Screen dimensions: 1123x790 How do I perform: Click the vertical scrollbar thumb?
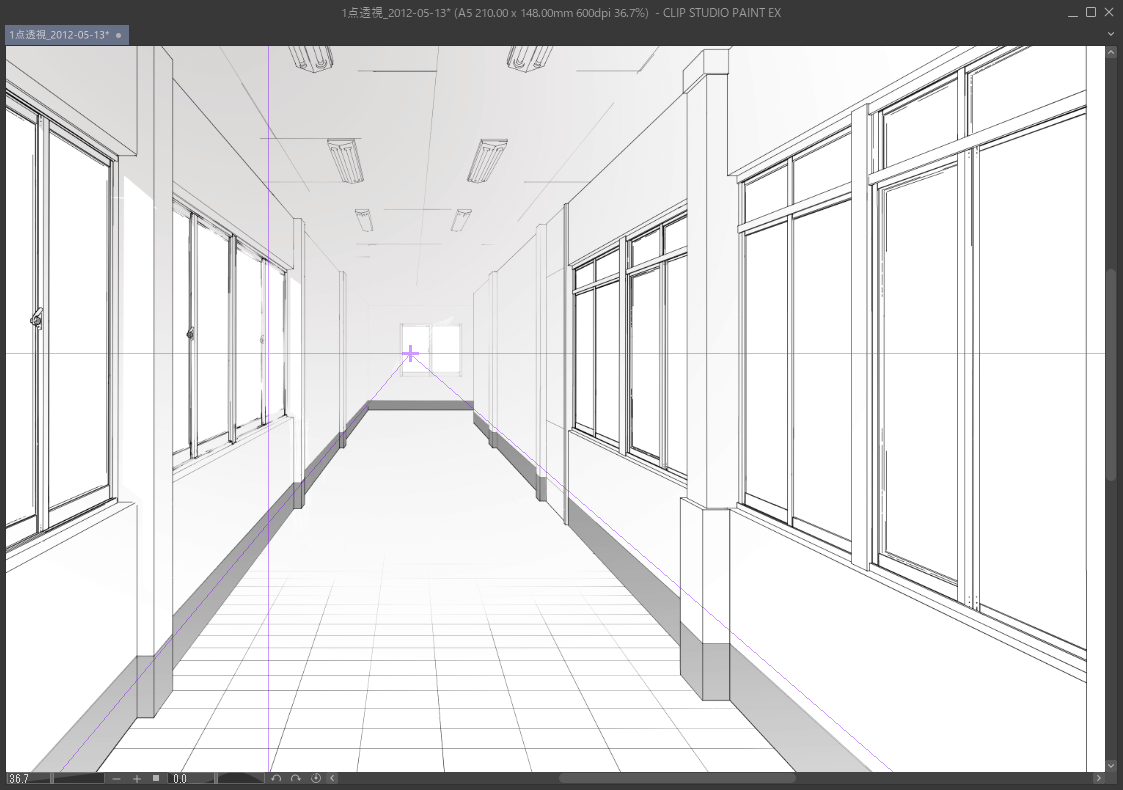(1111, 375)
